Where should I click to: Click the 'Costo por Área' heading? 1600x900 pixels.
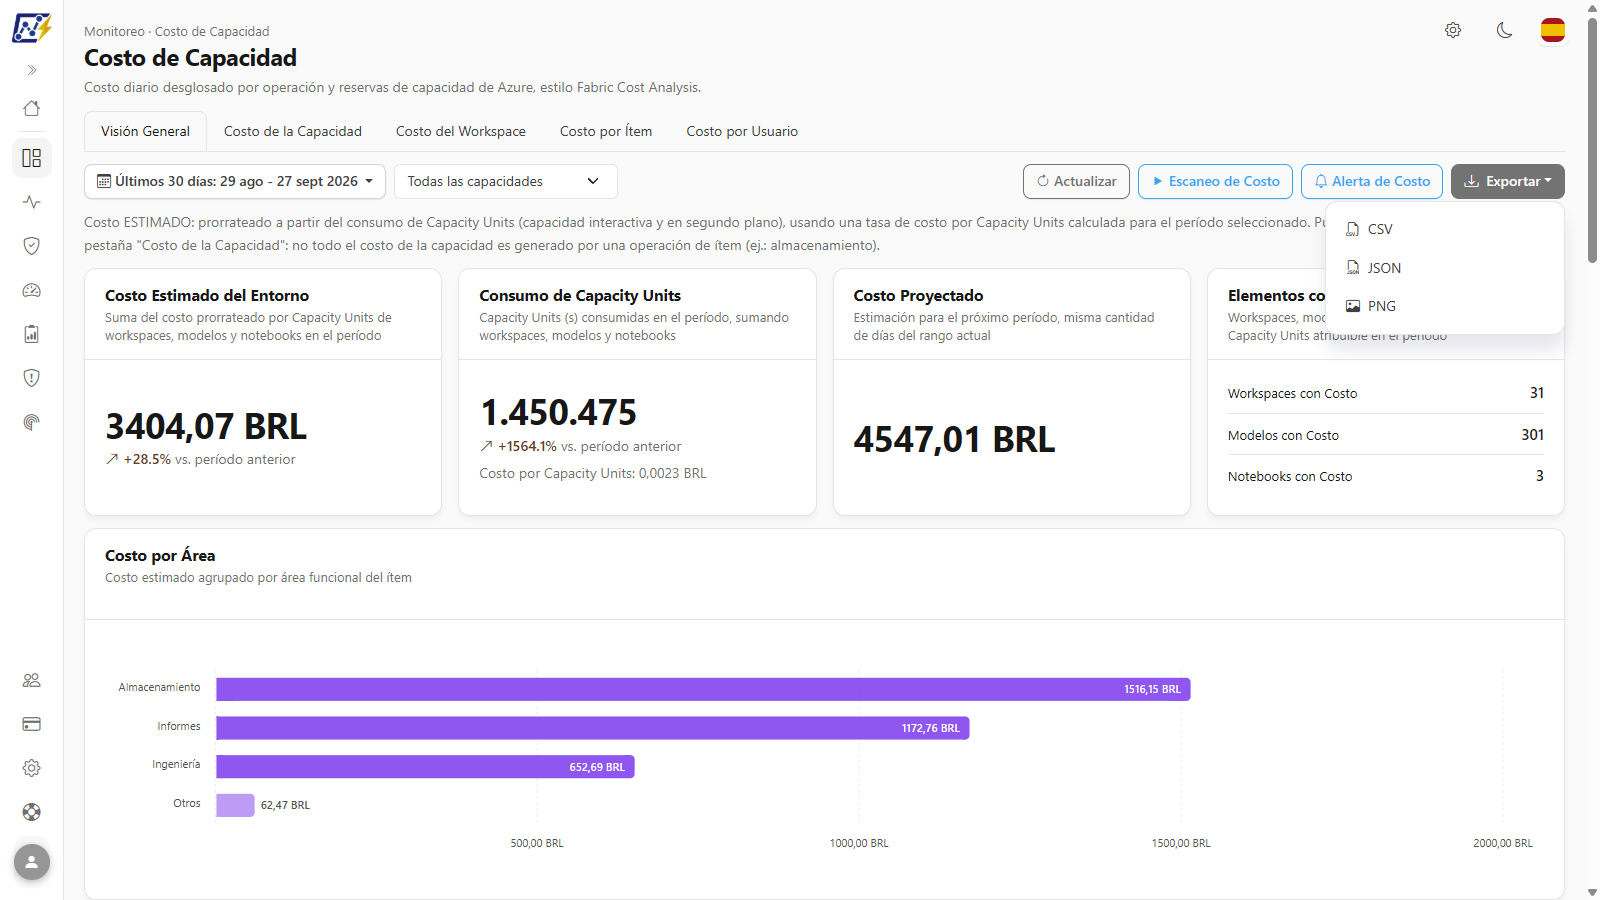160,556
